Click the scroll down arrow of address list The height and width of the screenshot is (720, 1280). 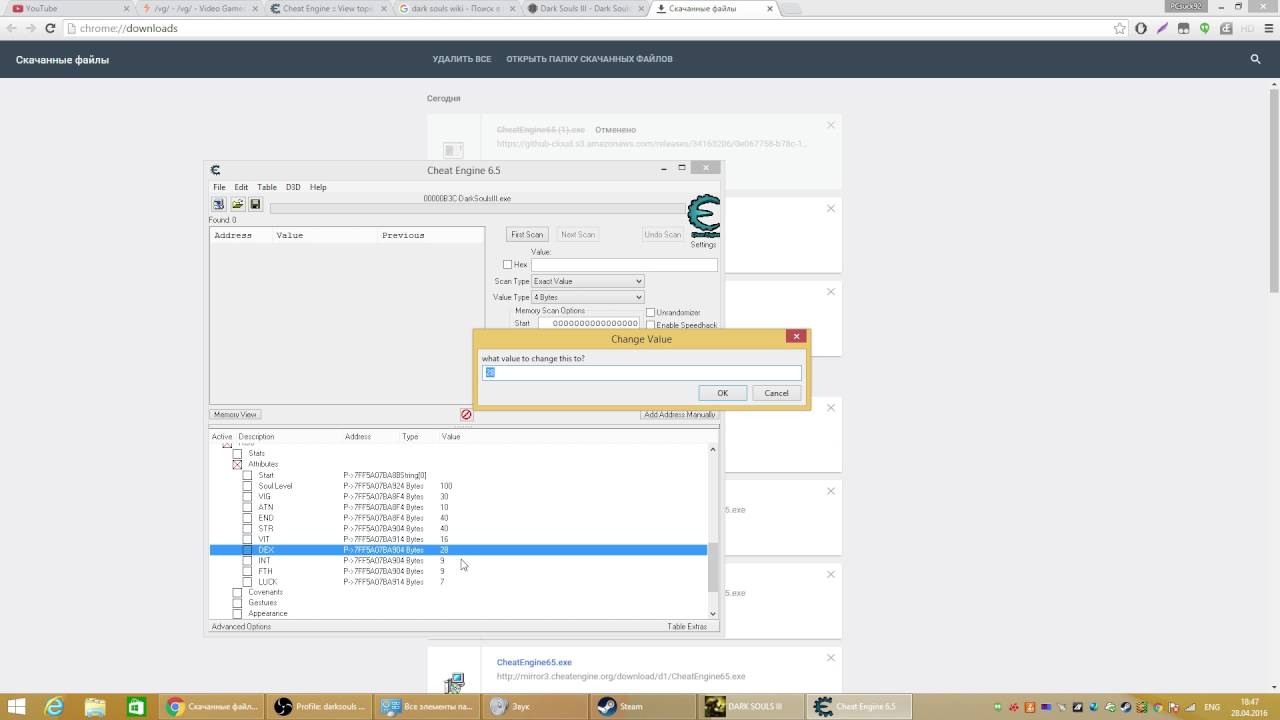pyautogui.click(x=713, y=613)
